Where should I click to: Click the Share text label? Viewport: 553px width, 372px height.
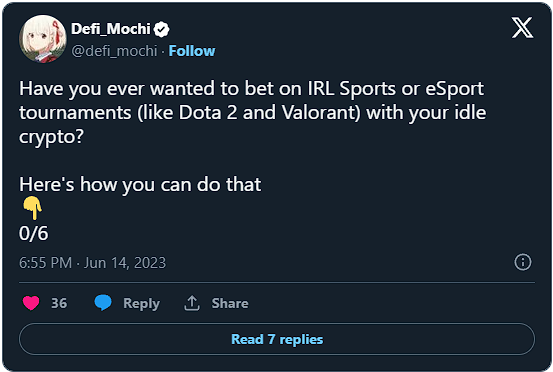230,303
